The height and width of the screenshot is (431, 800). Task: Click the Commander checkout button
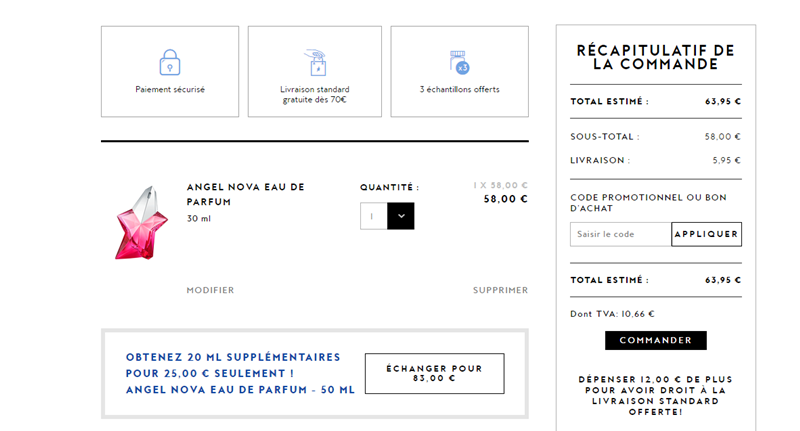coord(656,340)
